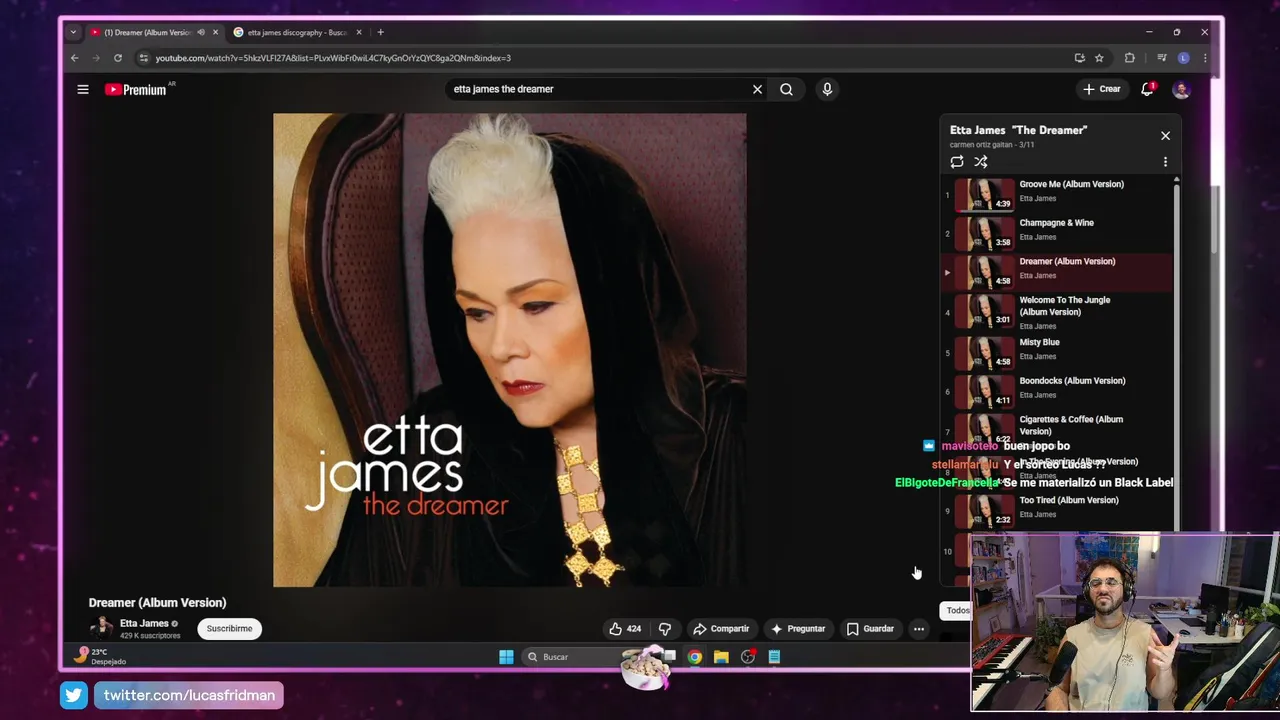
Task: Install app icon in address bar
Action: [x=1079, y=58]
